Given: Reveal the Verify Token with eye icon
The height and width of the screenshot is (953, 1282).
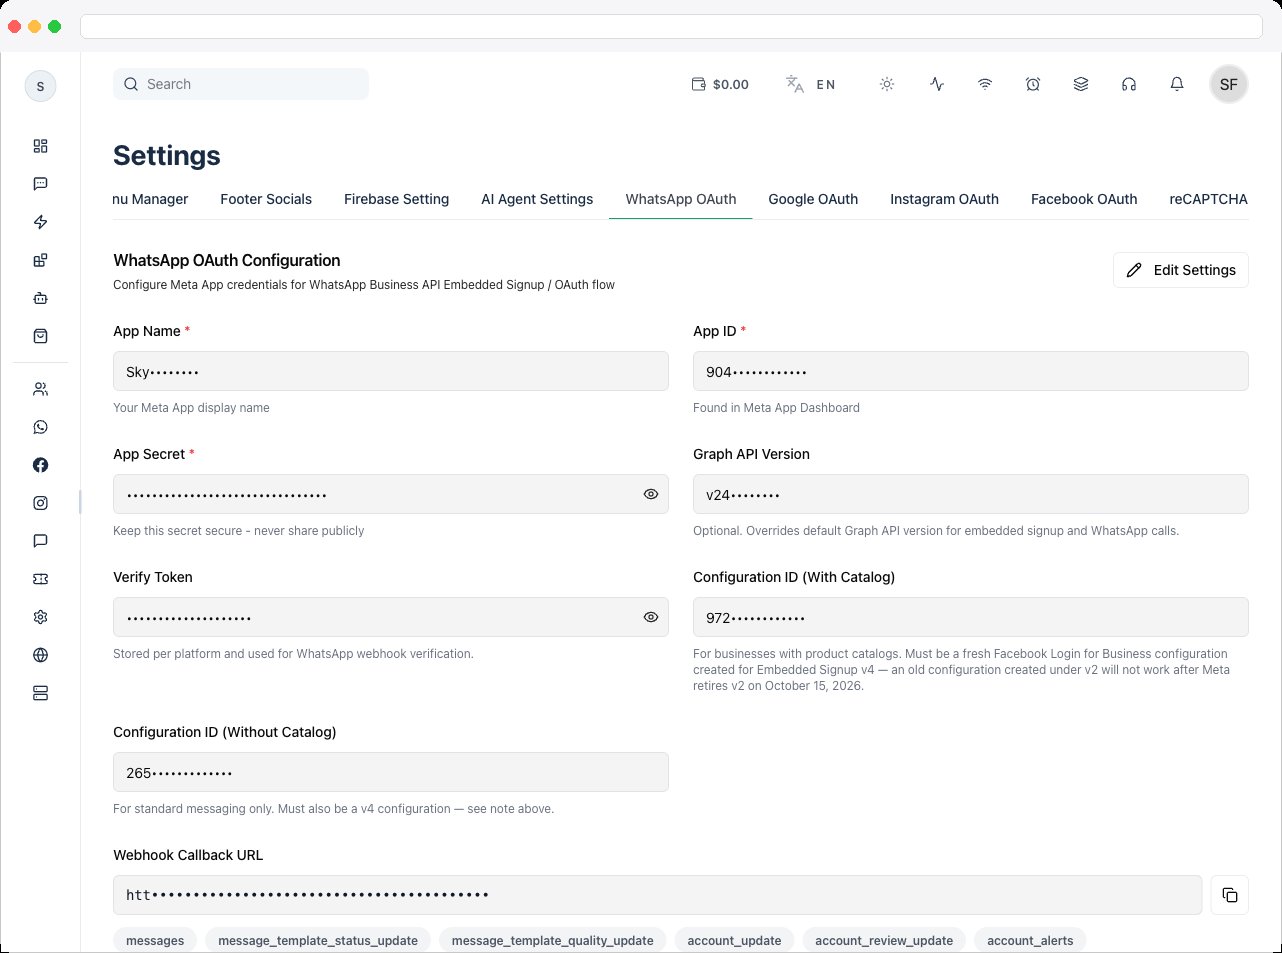Looking at the screenshot, I should 651,617.
